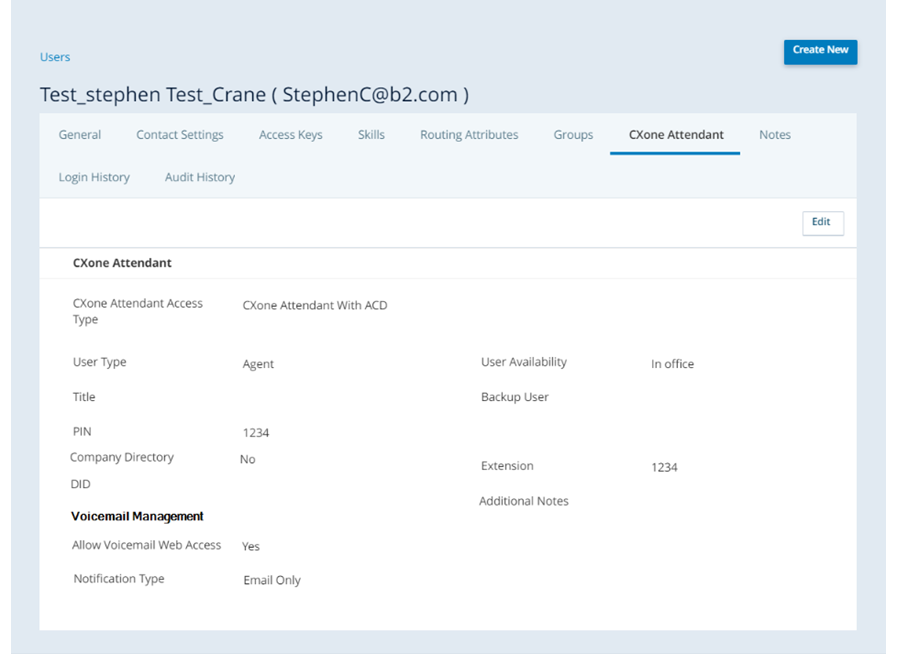
Task: Select the PIN value 1234
Action: coord(256,433)
